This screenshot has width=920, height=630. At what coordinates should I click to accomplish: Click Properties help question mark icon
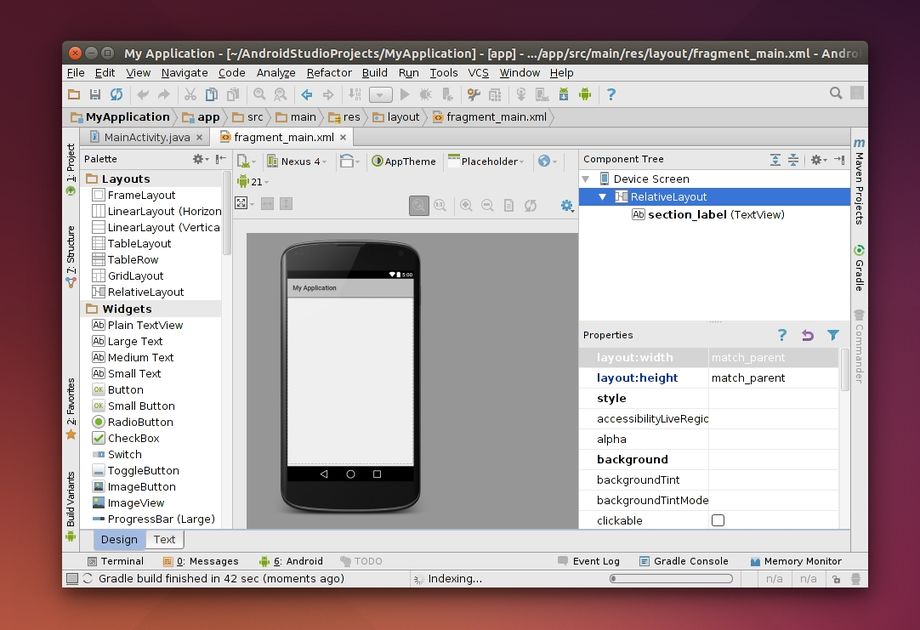pyautogui.click(x=782, y=335)
